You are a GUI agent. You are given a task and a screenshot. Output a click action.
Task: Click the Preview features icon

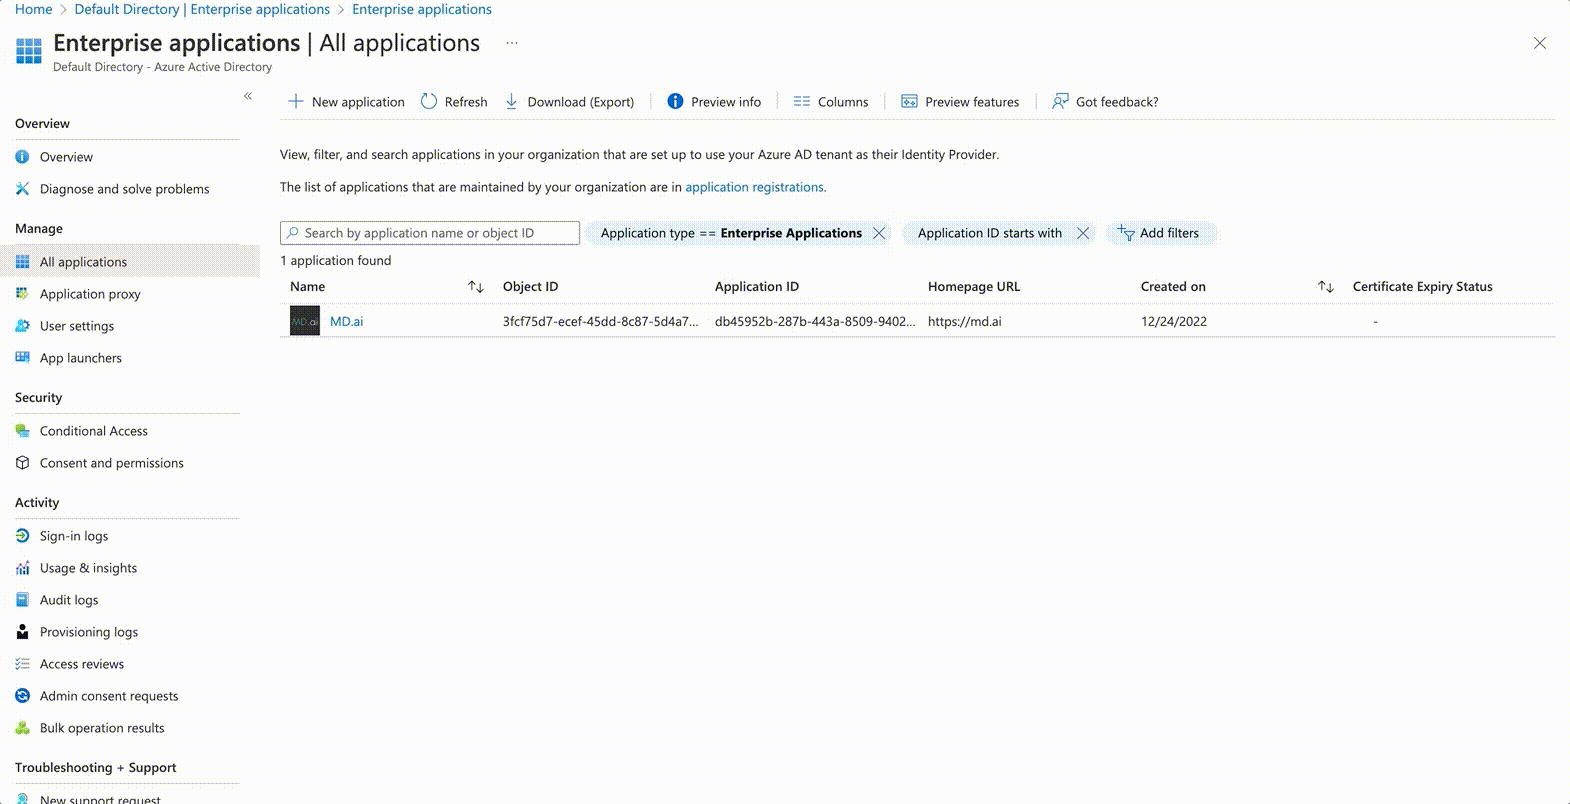tap(909, 101)
